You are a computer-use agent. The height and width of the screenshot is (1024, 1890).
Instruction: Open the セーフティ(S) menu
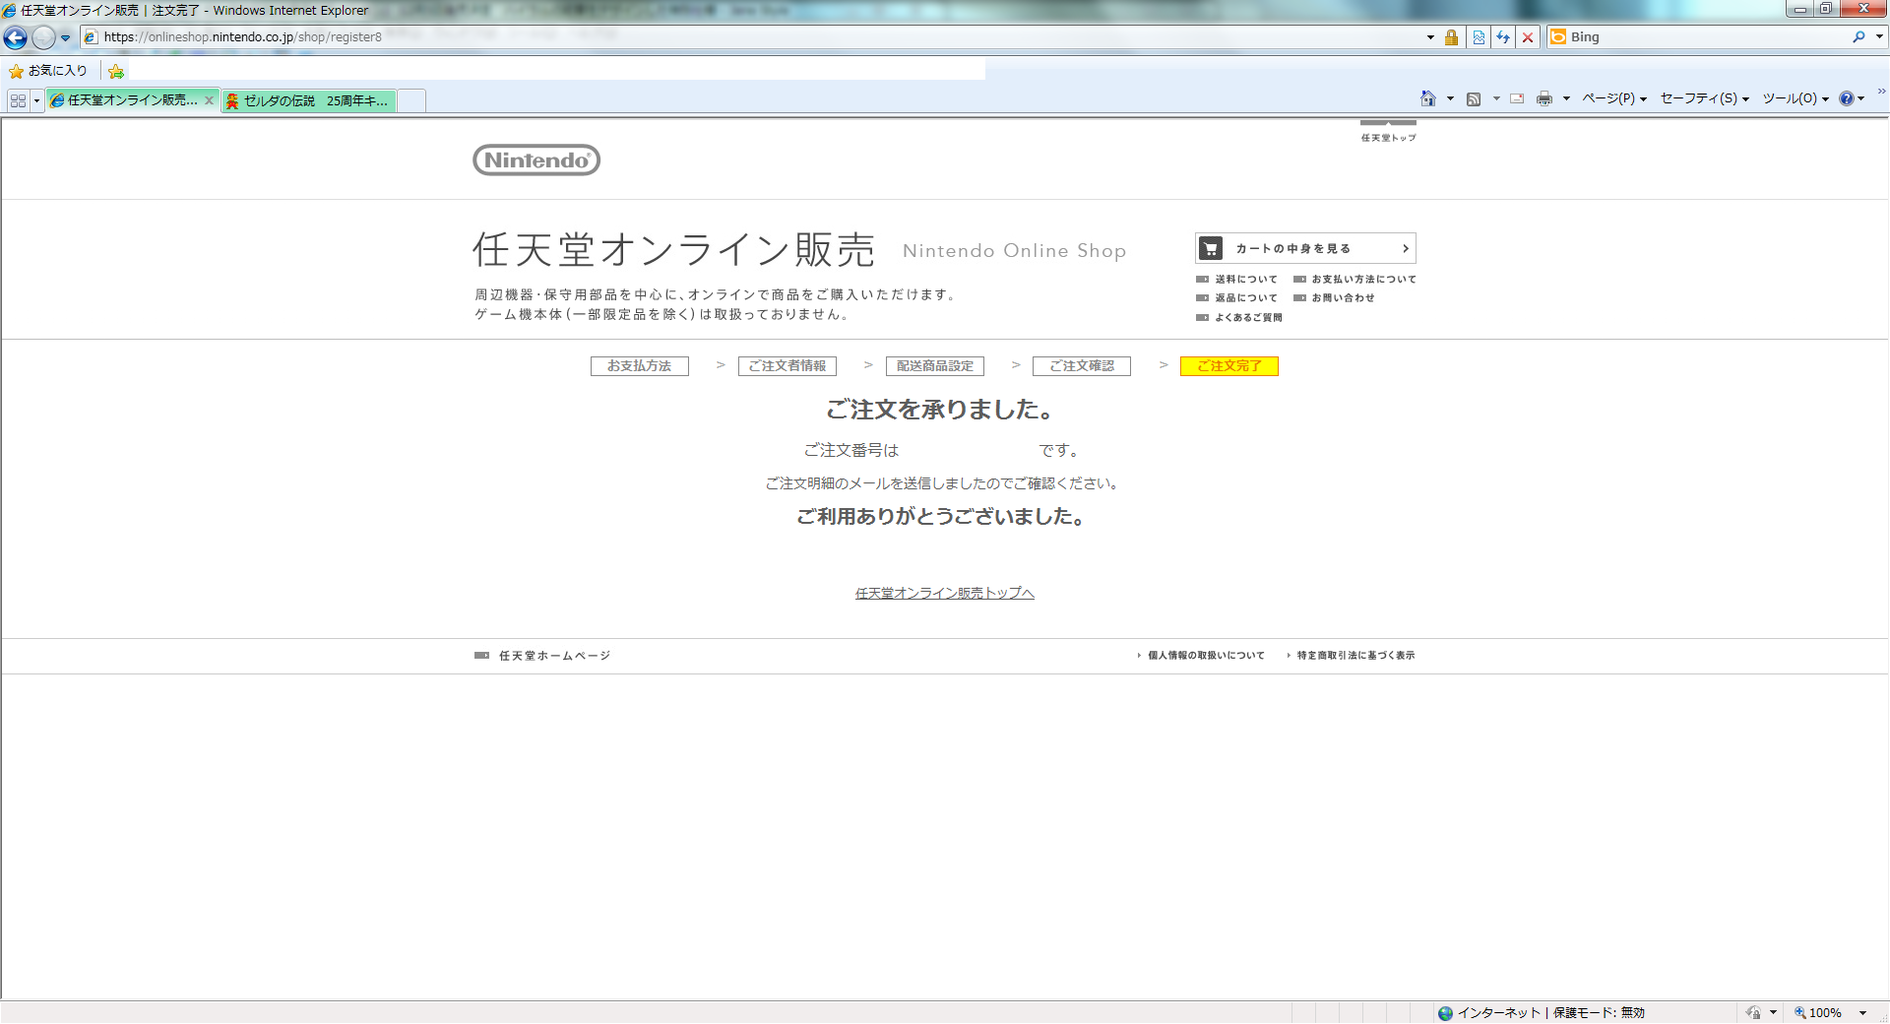click(x=1704, y=98)
